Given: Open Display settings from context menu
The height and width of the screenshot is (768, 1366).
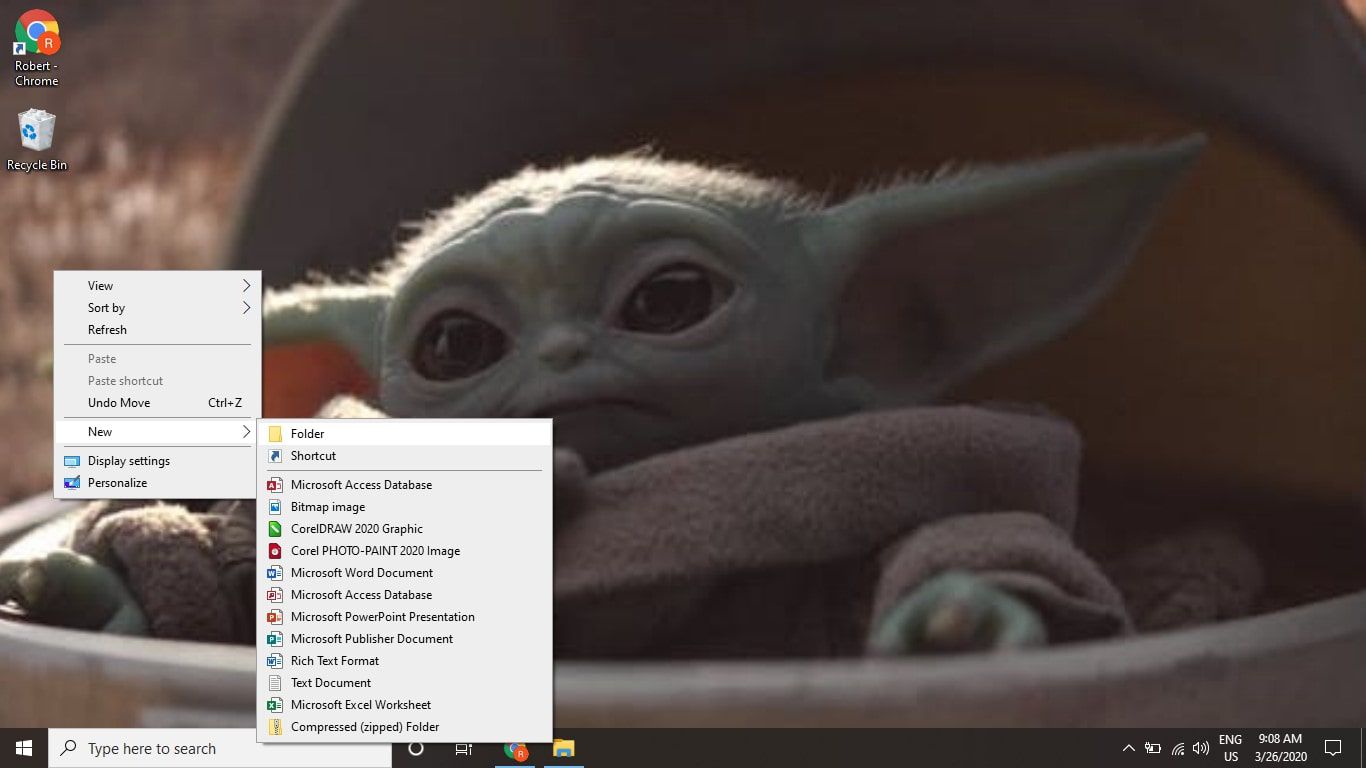Looking at the screenshot, I should click(129, 461).
